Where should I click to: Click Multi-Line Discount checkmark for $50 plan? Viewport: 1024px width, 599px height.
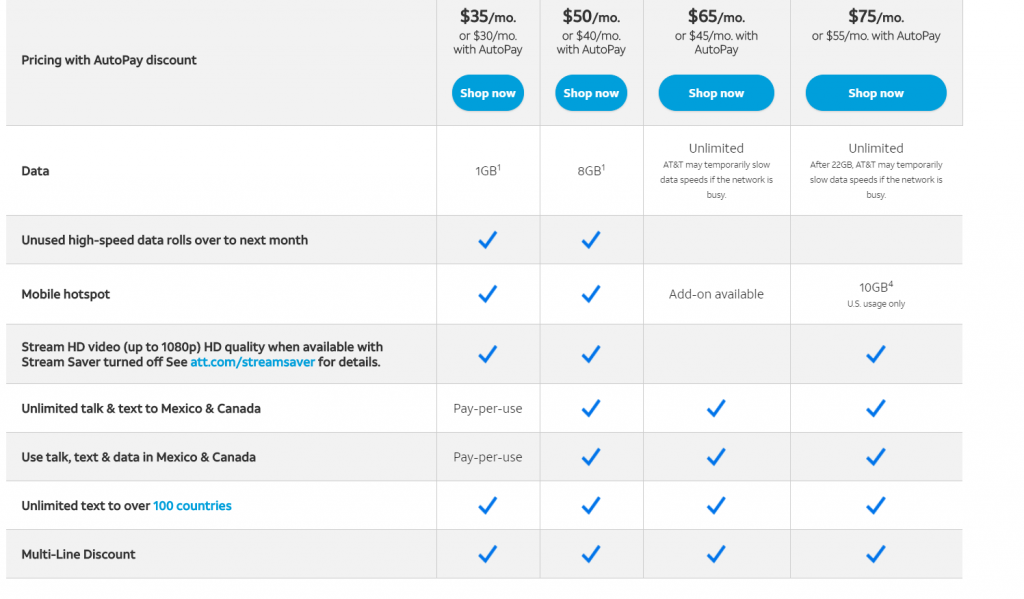coord(591,554)
